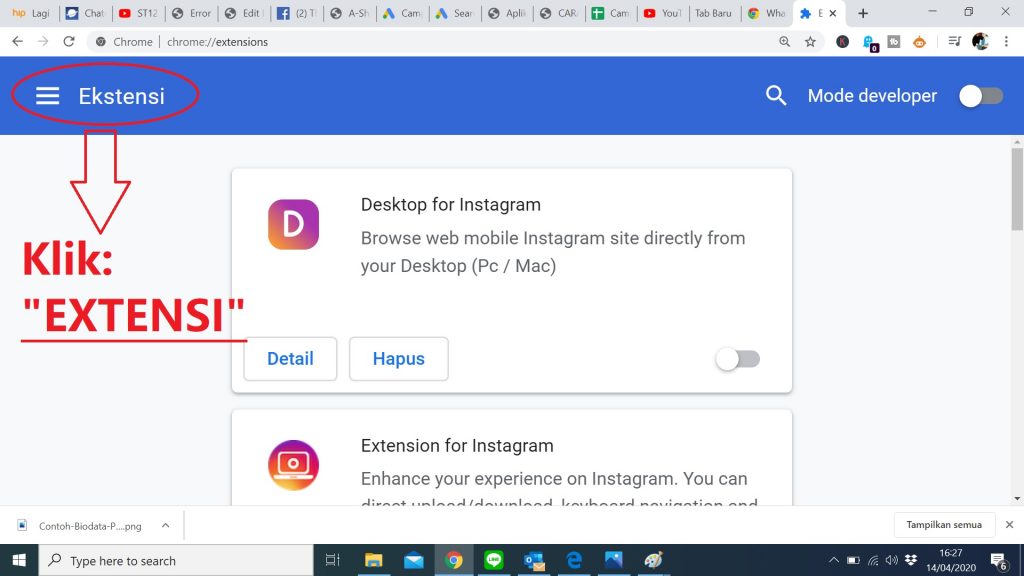Open the LINE app from the taskbar
This screenshot has height=576, width=1024.
493,560
